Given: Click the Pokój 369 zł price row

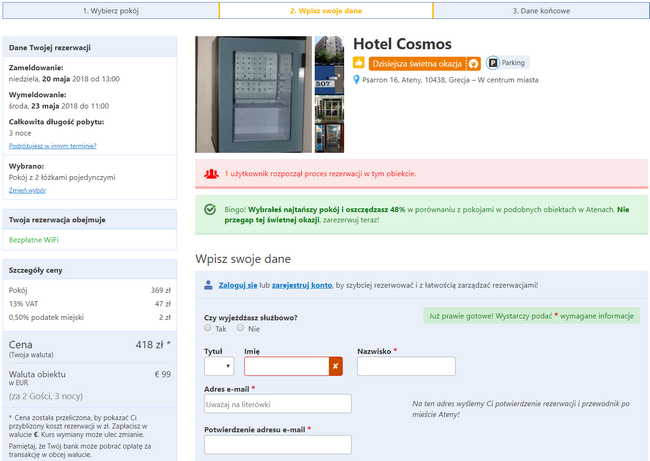Looking at the screenshot, I should (90, 290).
